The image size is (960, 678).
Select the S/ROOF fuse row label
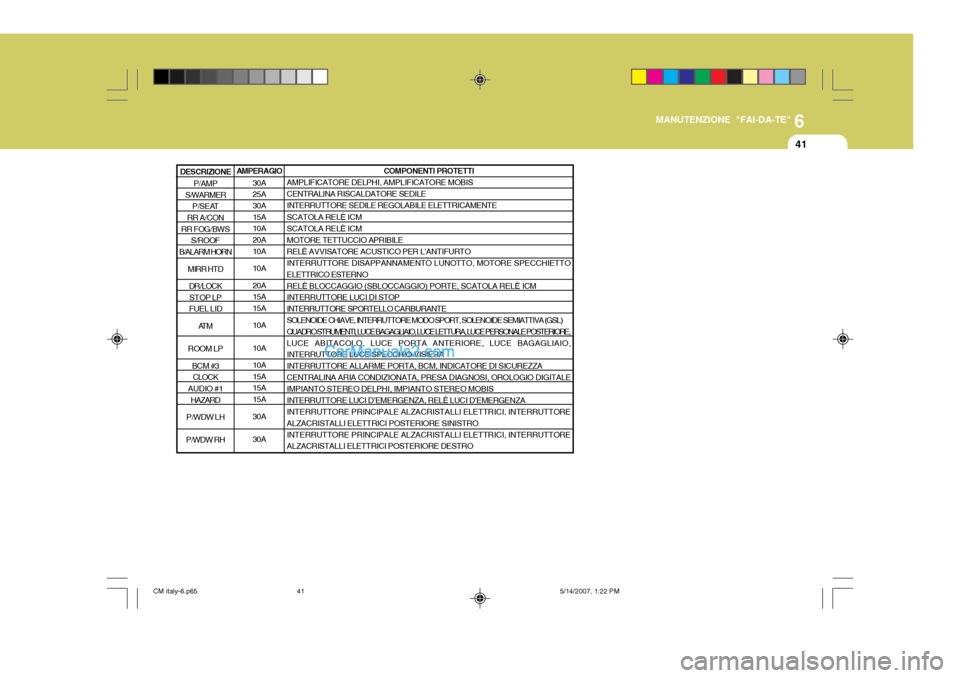[x=205, y=241]
